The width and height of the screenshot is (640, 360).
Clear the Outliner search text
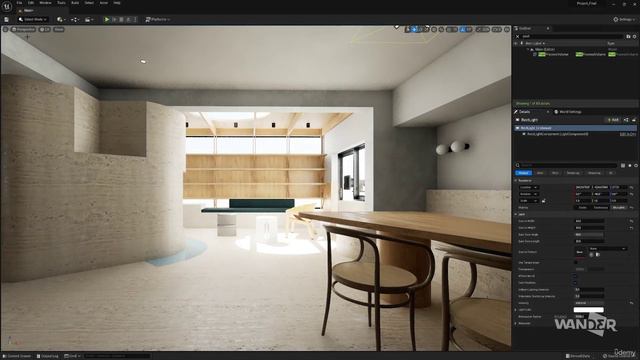click(518, 36)
